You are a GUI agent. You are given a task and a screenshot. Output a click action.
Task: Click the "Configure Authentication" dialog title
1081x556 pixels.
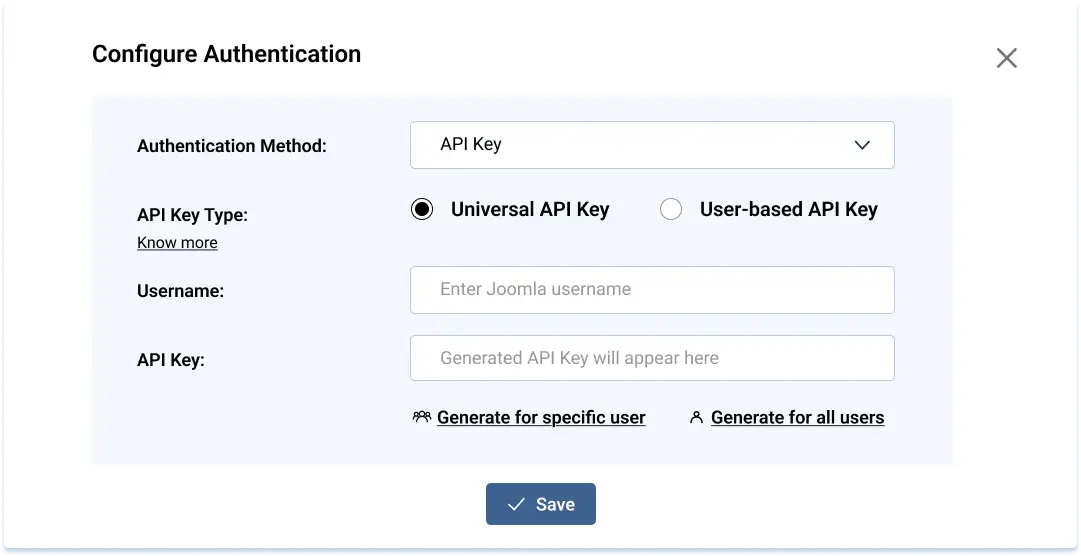pos(226,54)
